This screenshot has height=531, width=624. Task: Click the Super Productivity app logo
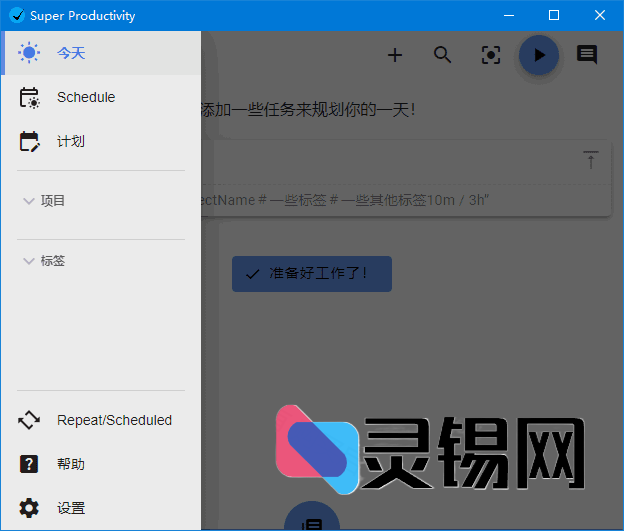(17, 16)
